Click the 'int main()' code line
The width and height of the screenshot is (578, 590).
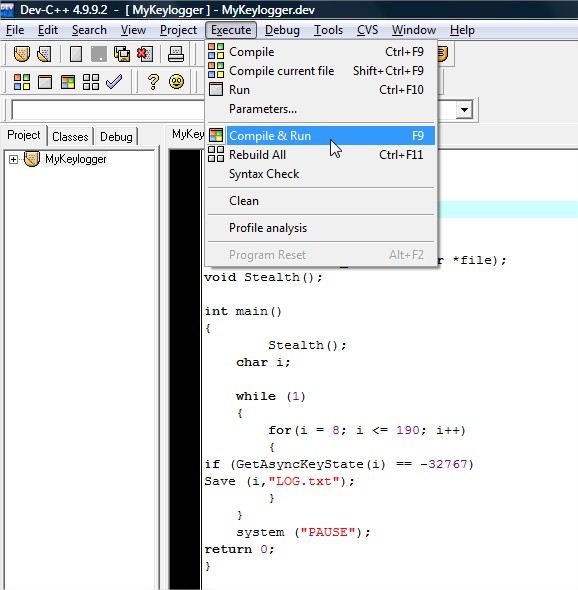pyautogui.click(x=243, y=311)
